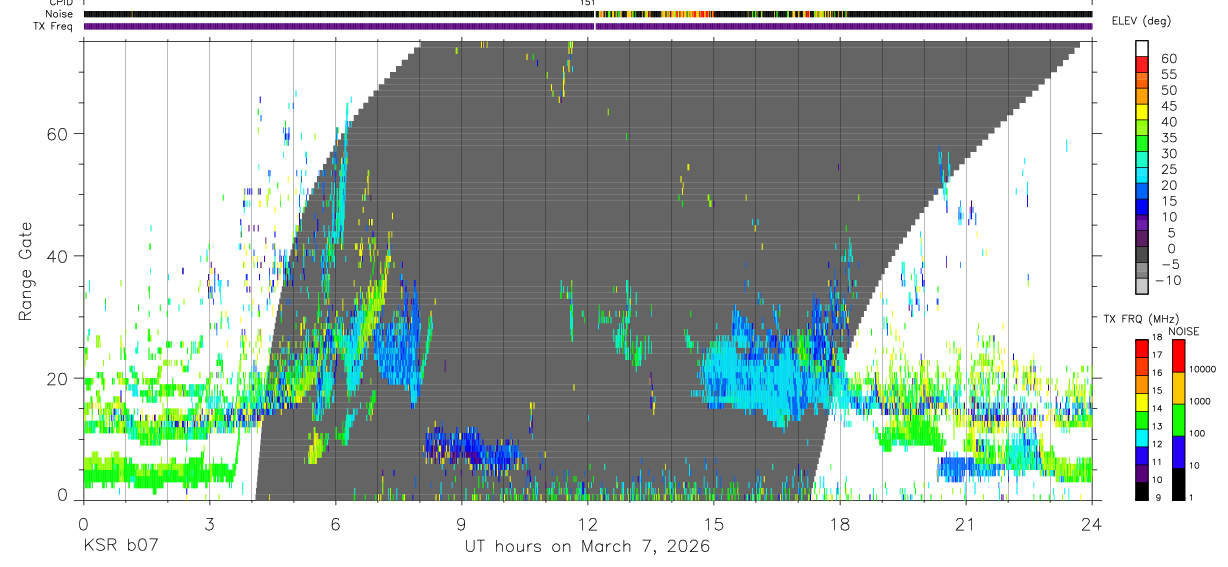Click the CPID value '151' above plot
This screenshot has width=1228, height=567.
coord(587,3)
